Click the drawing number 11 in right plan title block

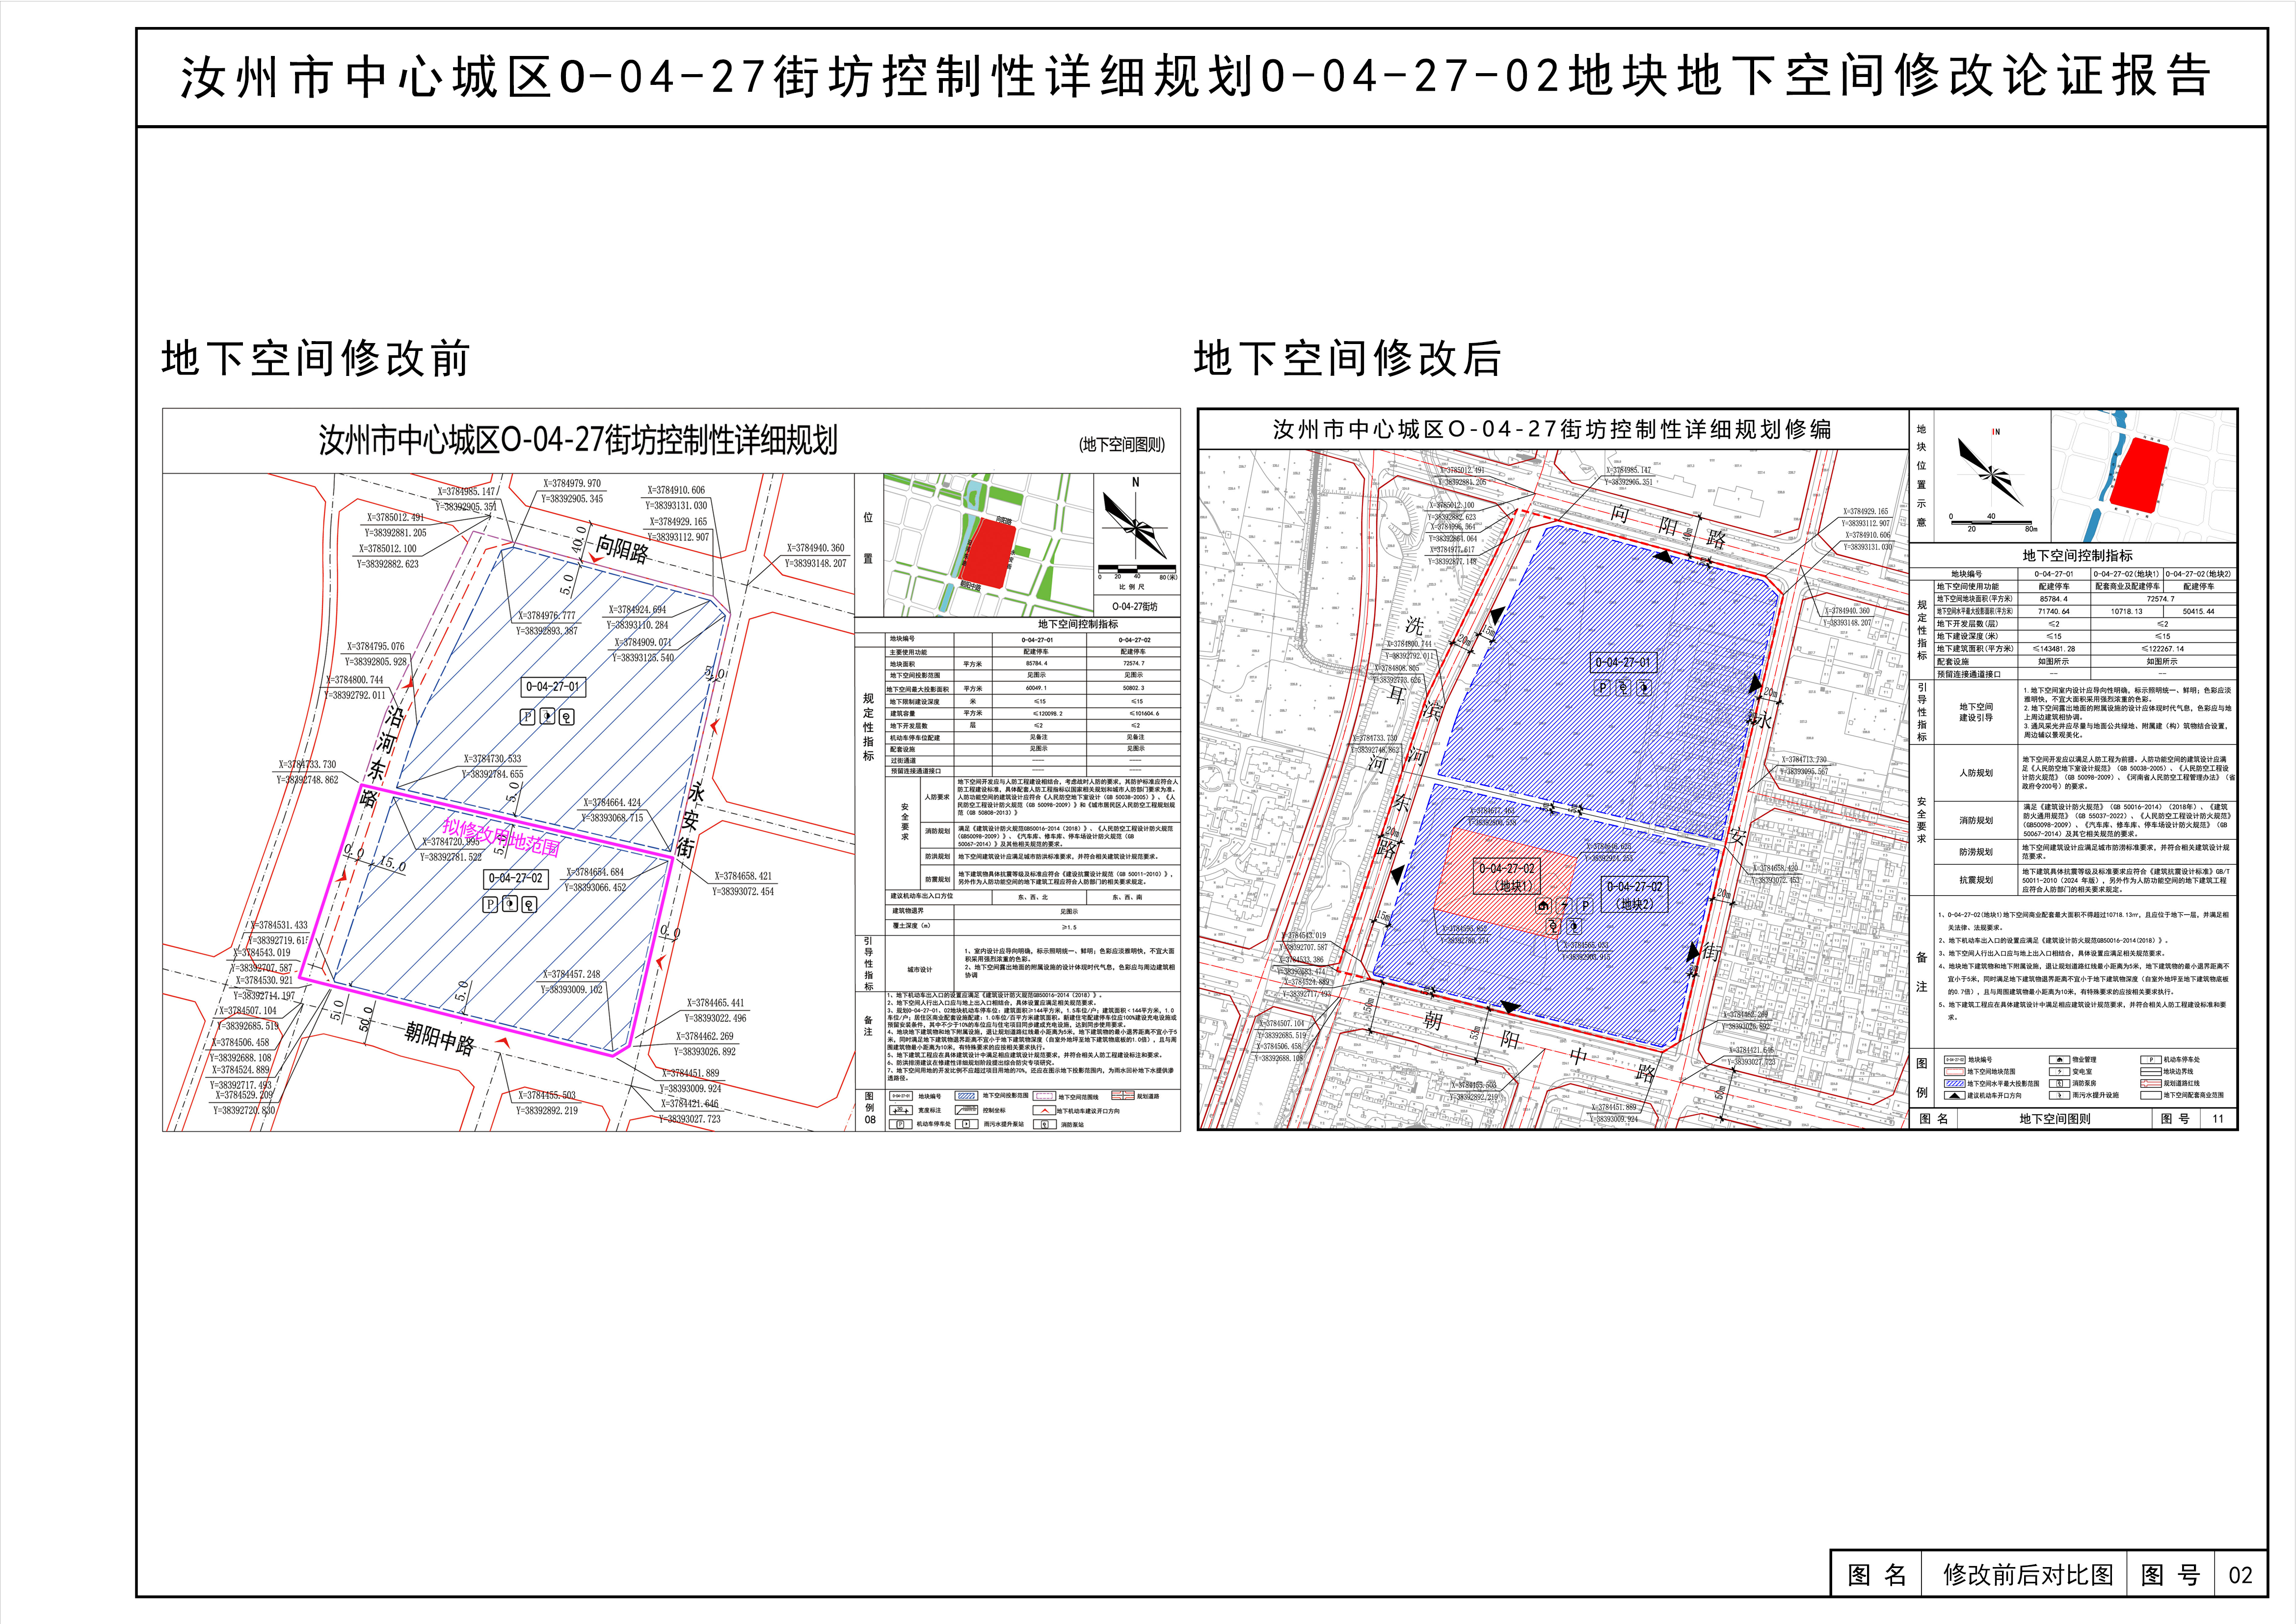coord(2217,1119)
